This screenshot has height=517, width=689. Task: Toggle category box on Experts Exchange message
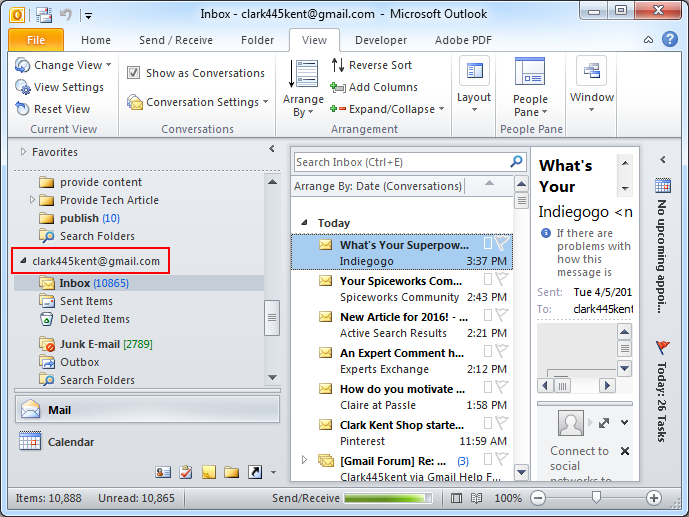pyautogui.click(x=488, y=351)
